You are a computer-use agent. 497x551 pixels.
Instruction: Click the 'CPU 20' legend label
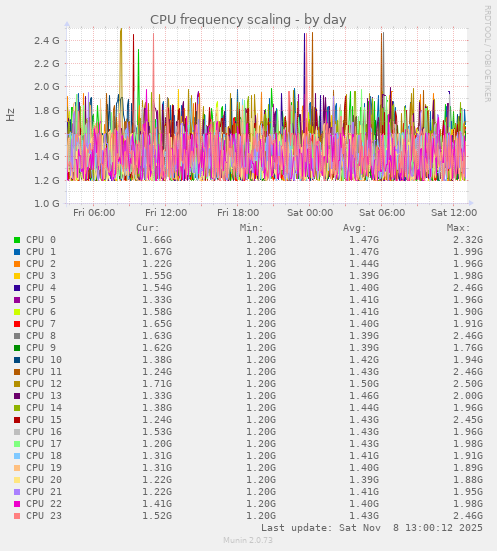[44, 480]
